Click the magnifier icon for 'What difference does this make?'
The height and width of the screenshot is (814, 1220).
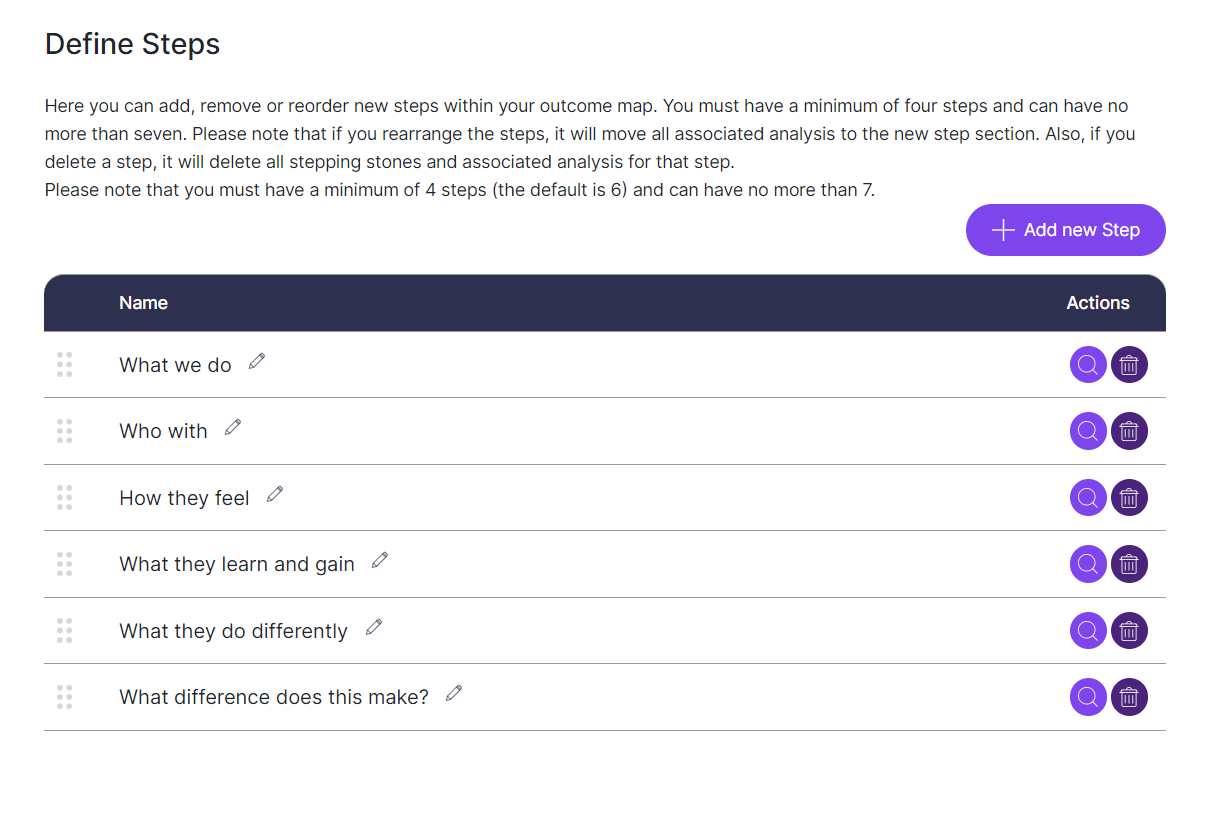(x=1088, y=697)
